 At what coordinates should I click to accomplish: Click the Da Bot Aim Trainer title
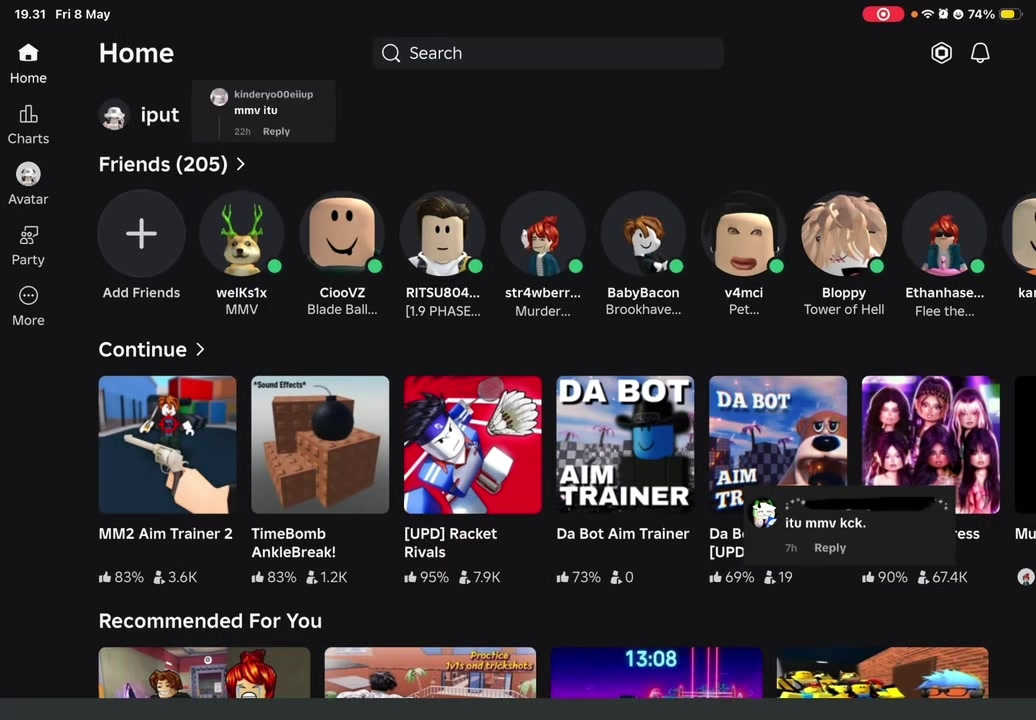[622, 534]
